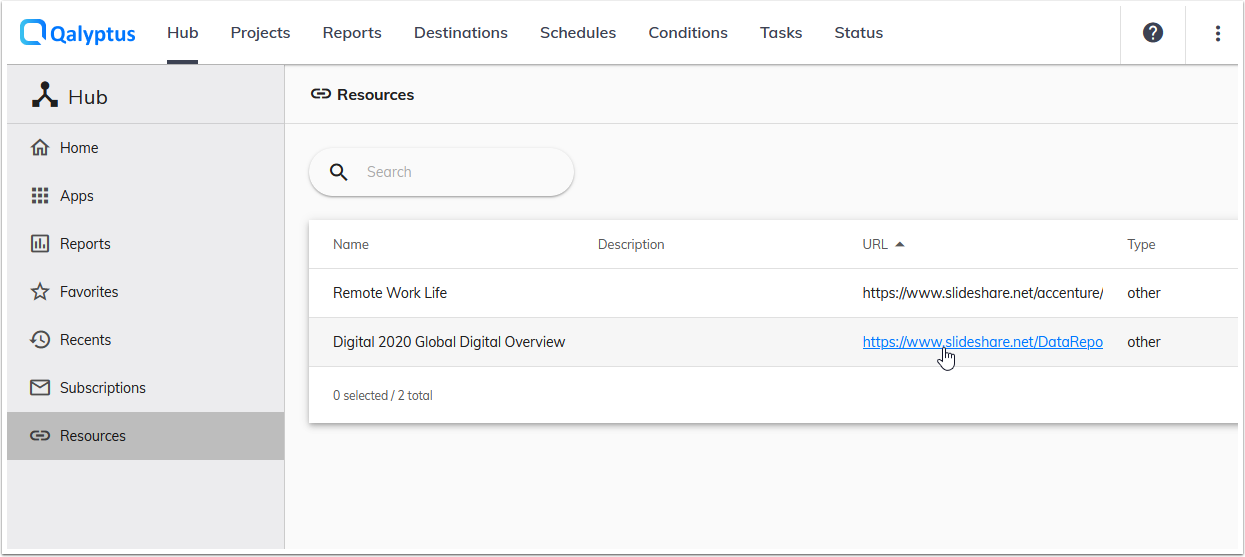Click the 'other' type in Remote Work Life row
This screenshot has width=1245, height=557.
1144,293
